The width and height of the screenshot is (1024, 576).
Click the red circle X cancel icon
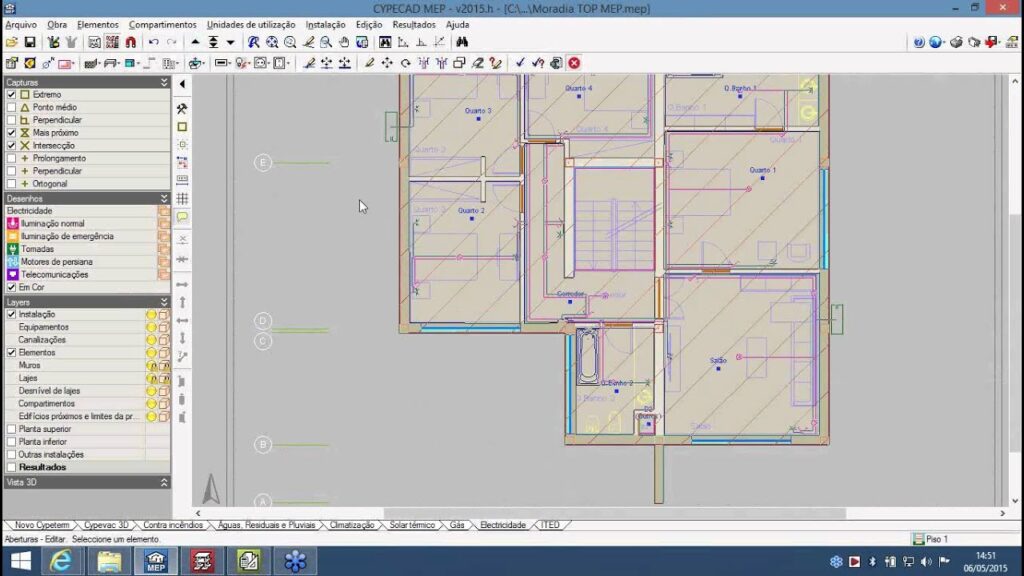click(x=574, y=63)
